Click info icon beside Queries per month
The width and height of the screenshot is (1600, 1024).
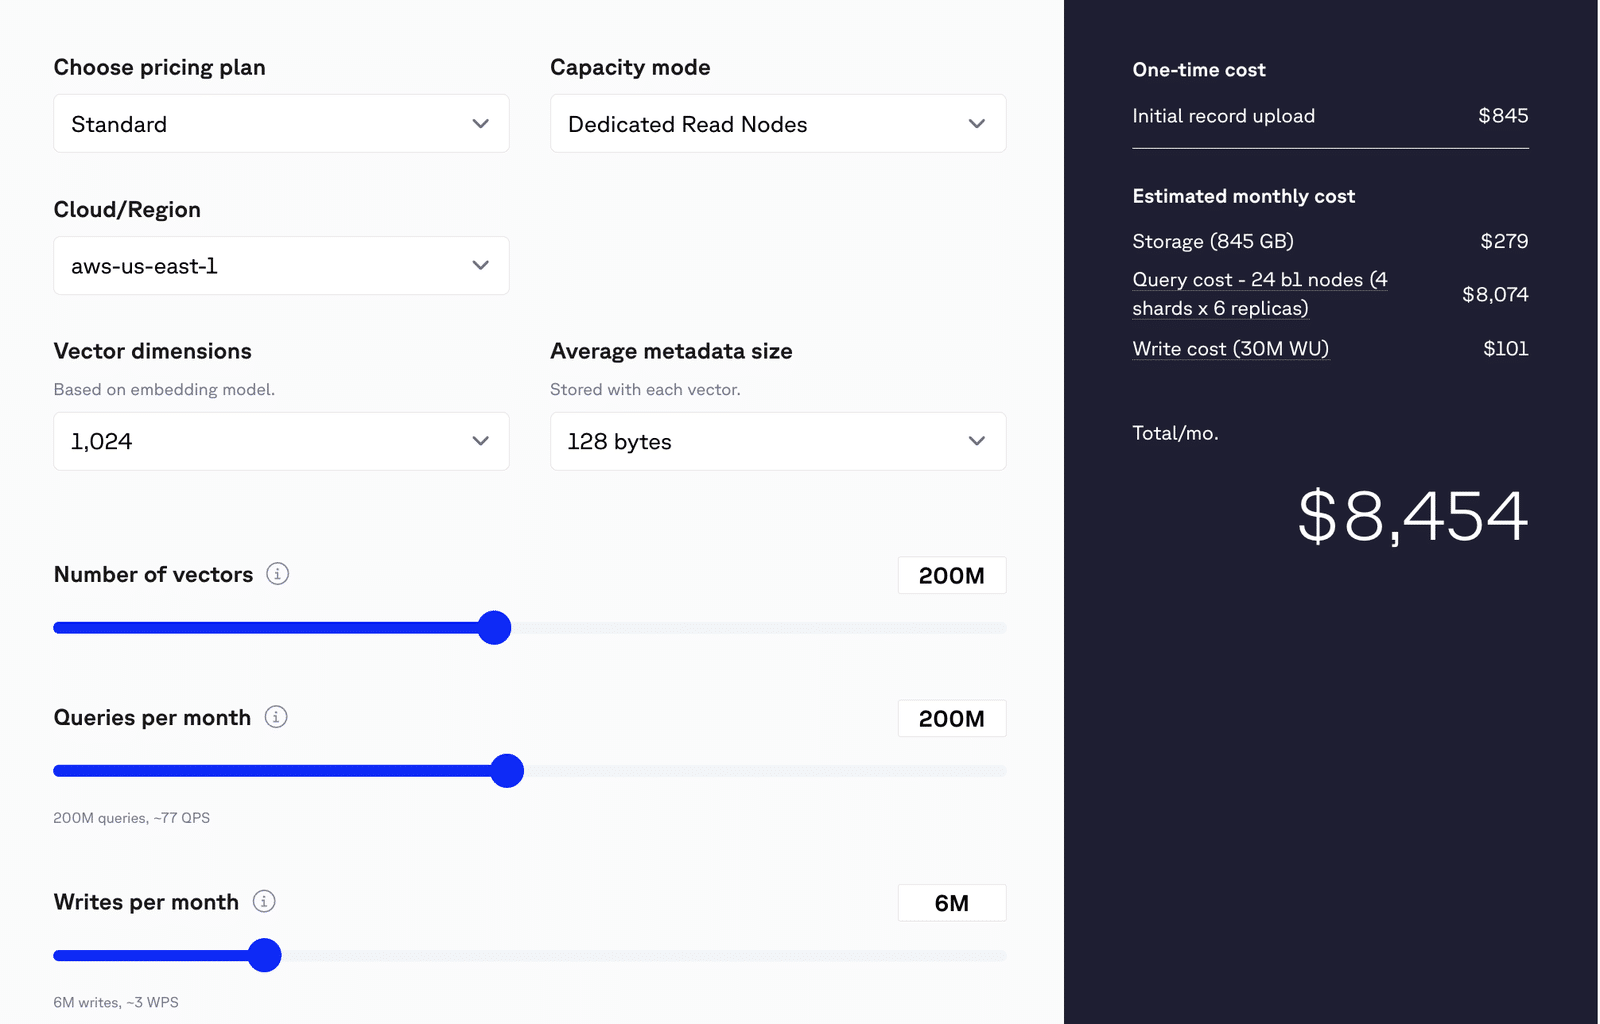(x=276, y=717)
